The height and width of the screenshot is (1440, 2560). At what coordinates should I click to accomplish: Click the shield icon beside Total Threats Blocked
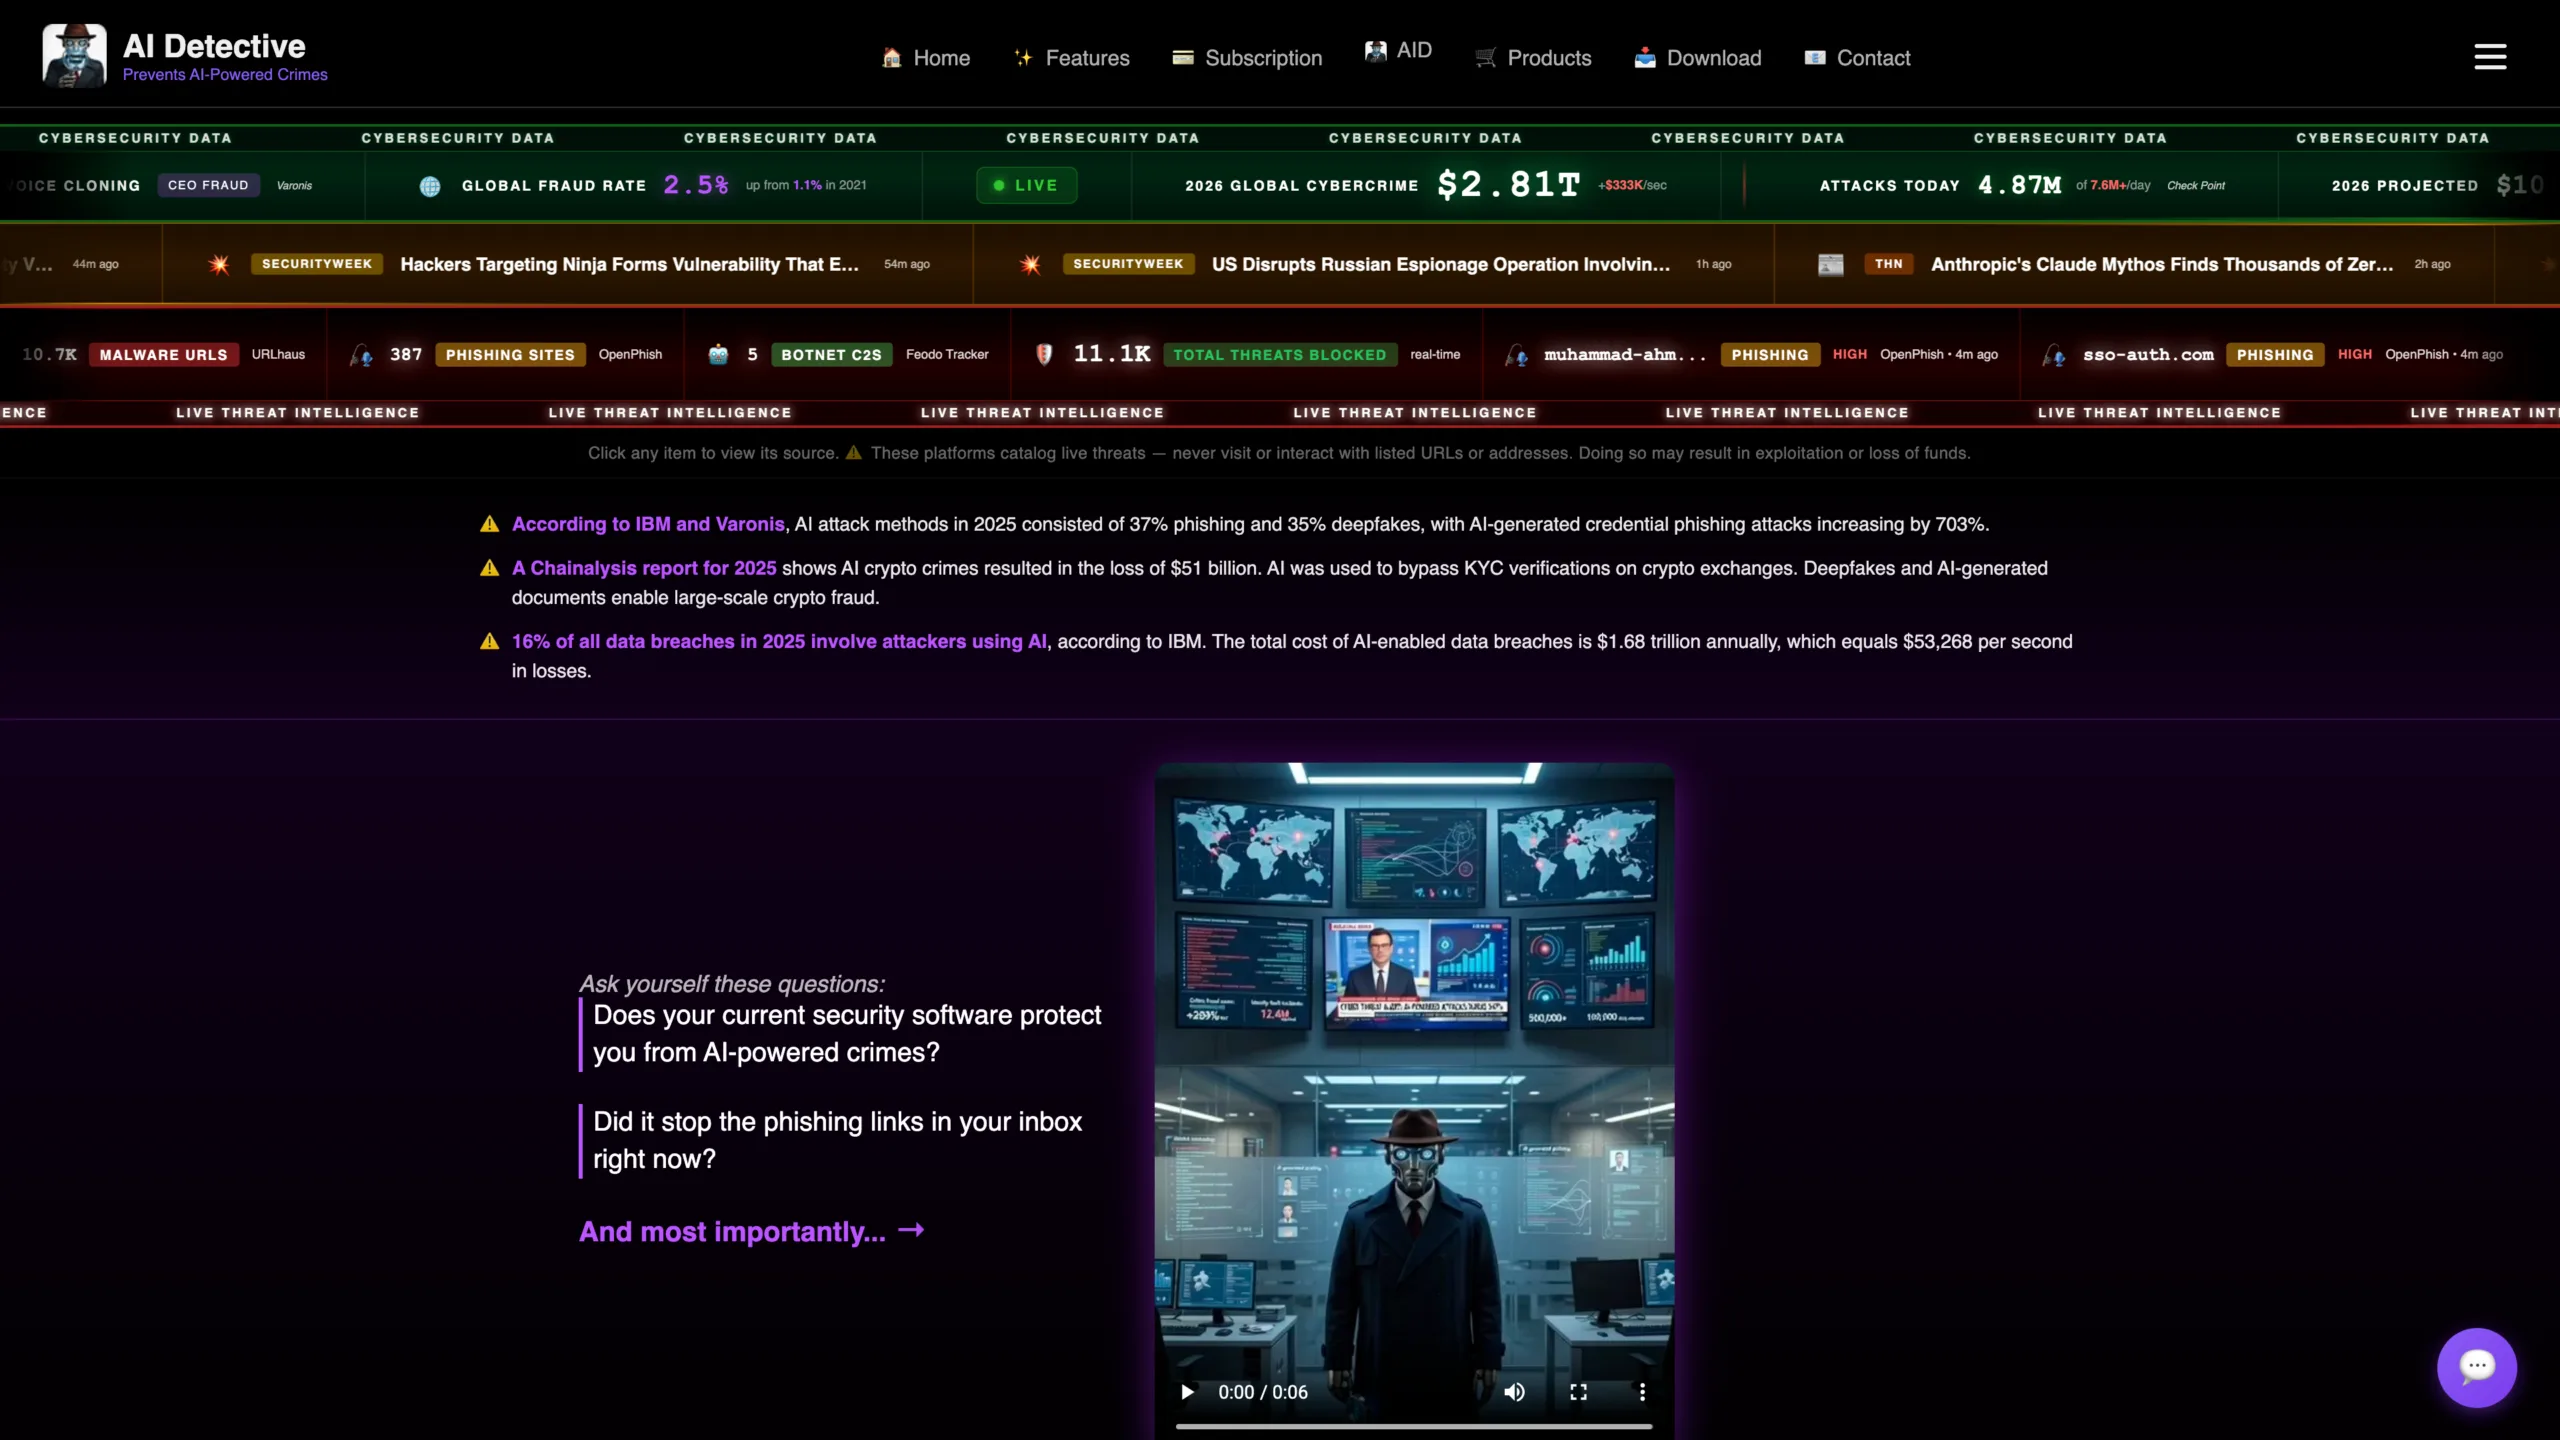click(1043, 354)
